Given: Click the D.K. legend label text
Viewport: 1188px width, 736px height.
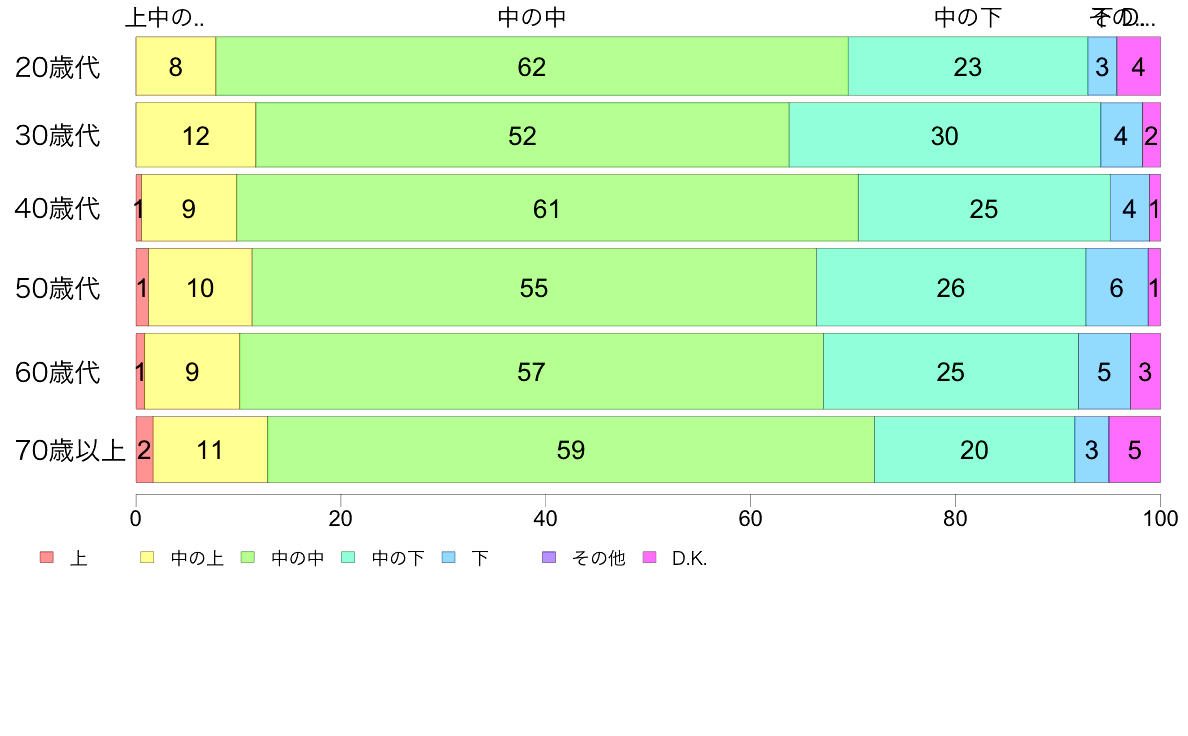Looking at the screenshot, I should [689, 559].
